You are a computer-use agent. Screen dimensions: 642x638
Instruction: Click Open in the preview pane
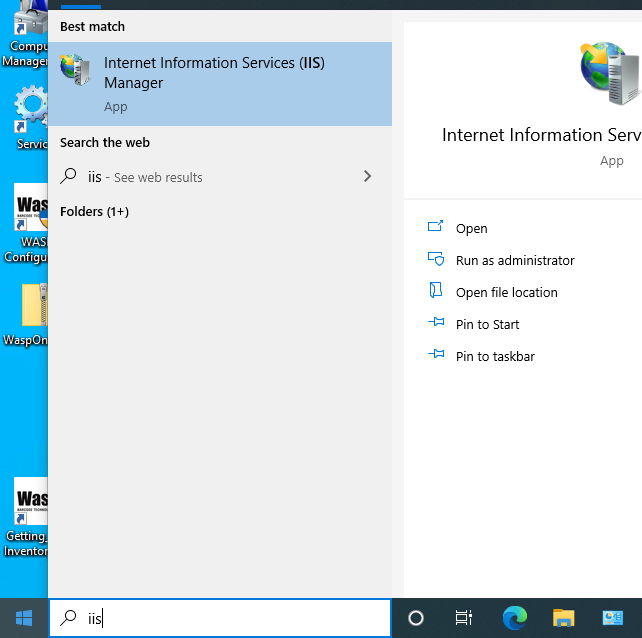(x=472, y=229)
